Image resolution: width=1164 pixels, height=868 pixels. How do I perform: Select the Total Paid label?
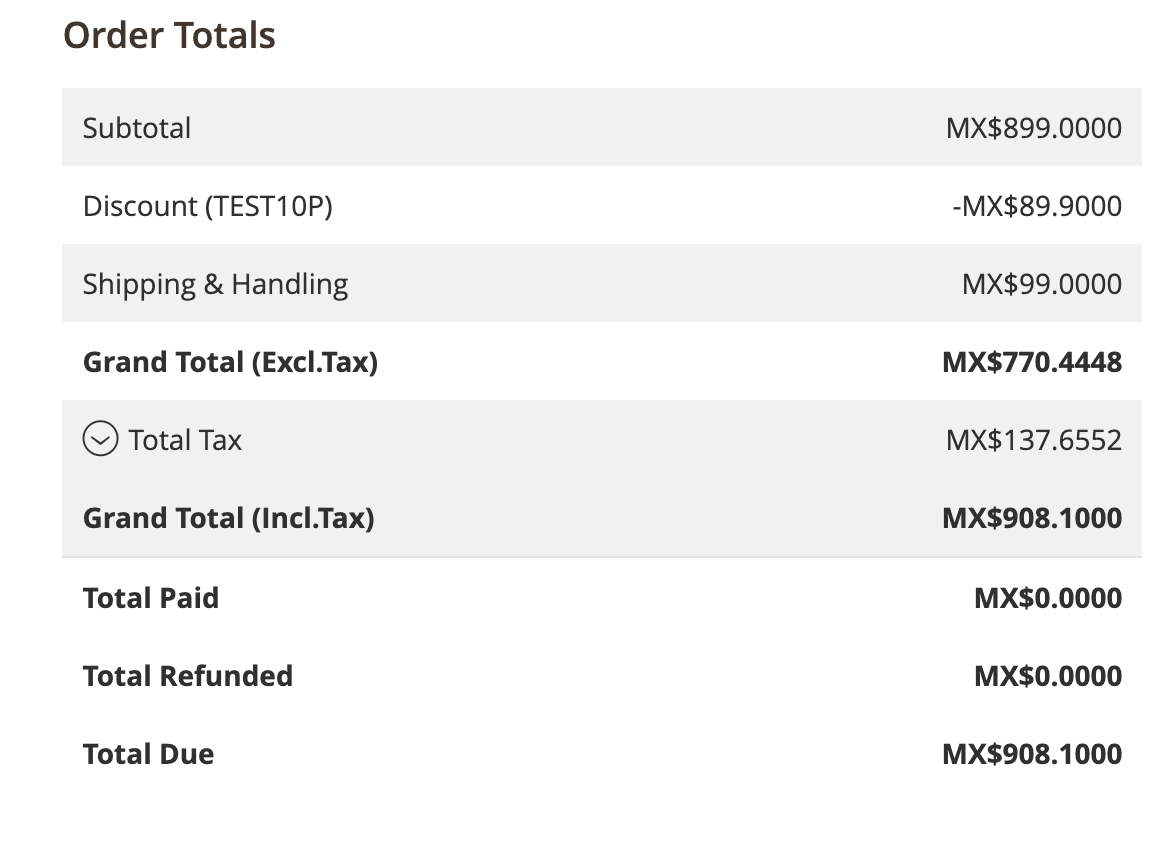pyautogui.click(x=151, y=597)
